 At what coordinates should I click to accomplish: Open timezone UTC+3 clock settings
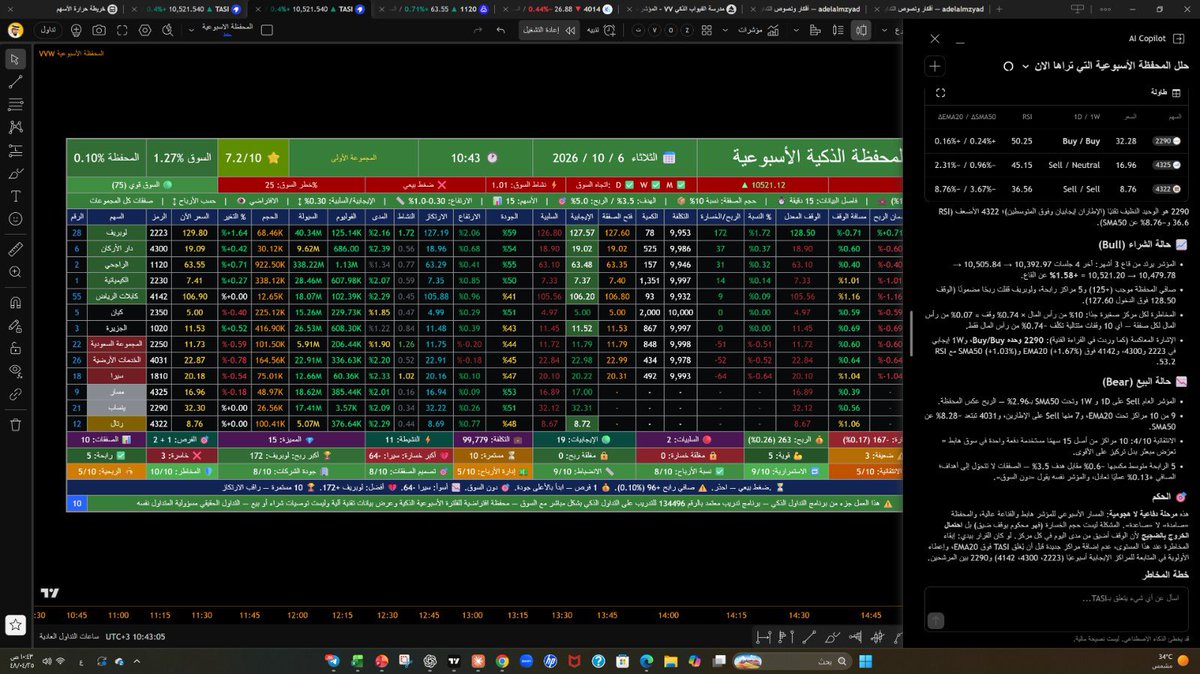[133, 637]
